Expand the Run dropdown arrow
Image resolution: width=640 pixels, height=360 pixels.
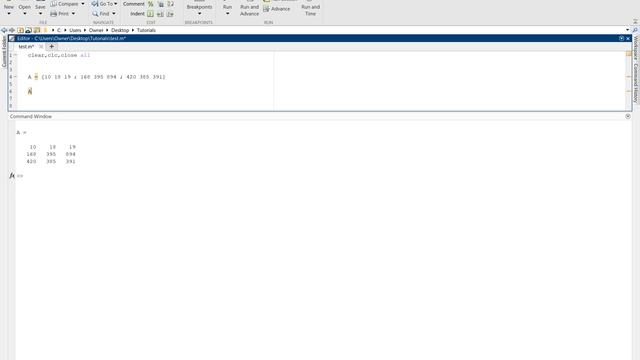[x=227, y=14]
